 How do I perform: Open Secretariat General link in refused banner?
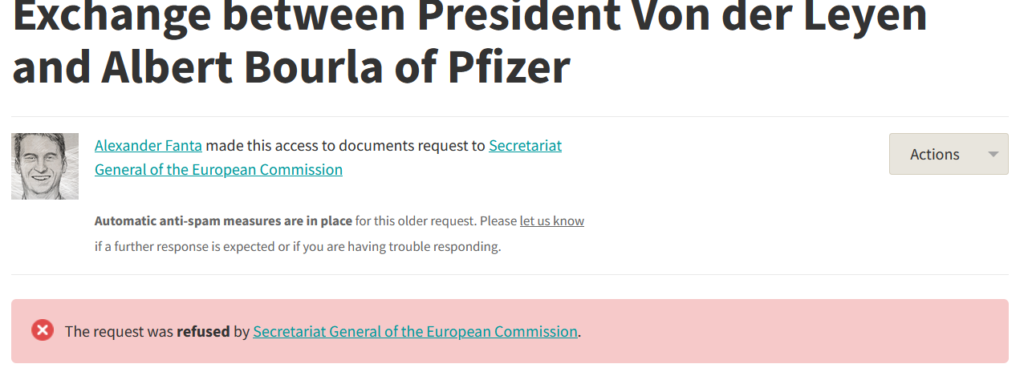coord(415,332)
